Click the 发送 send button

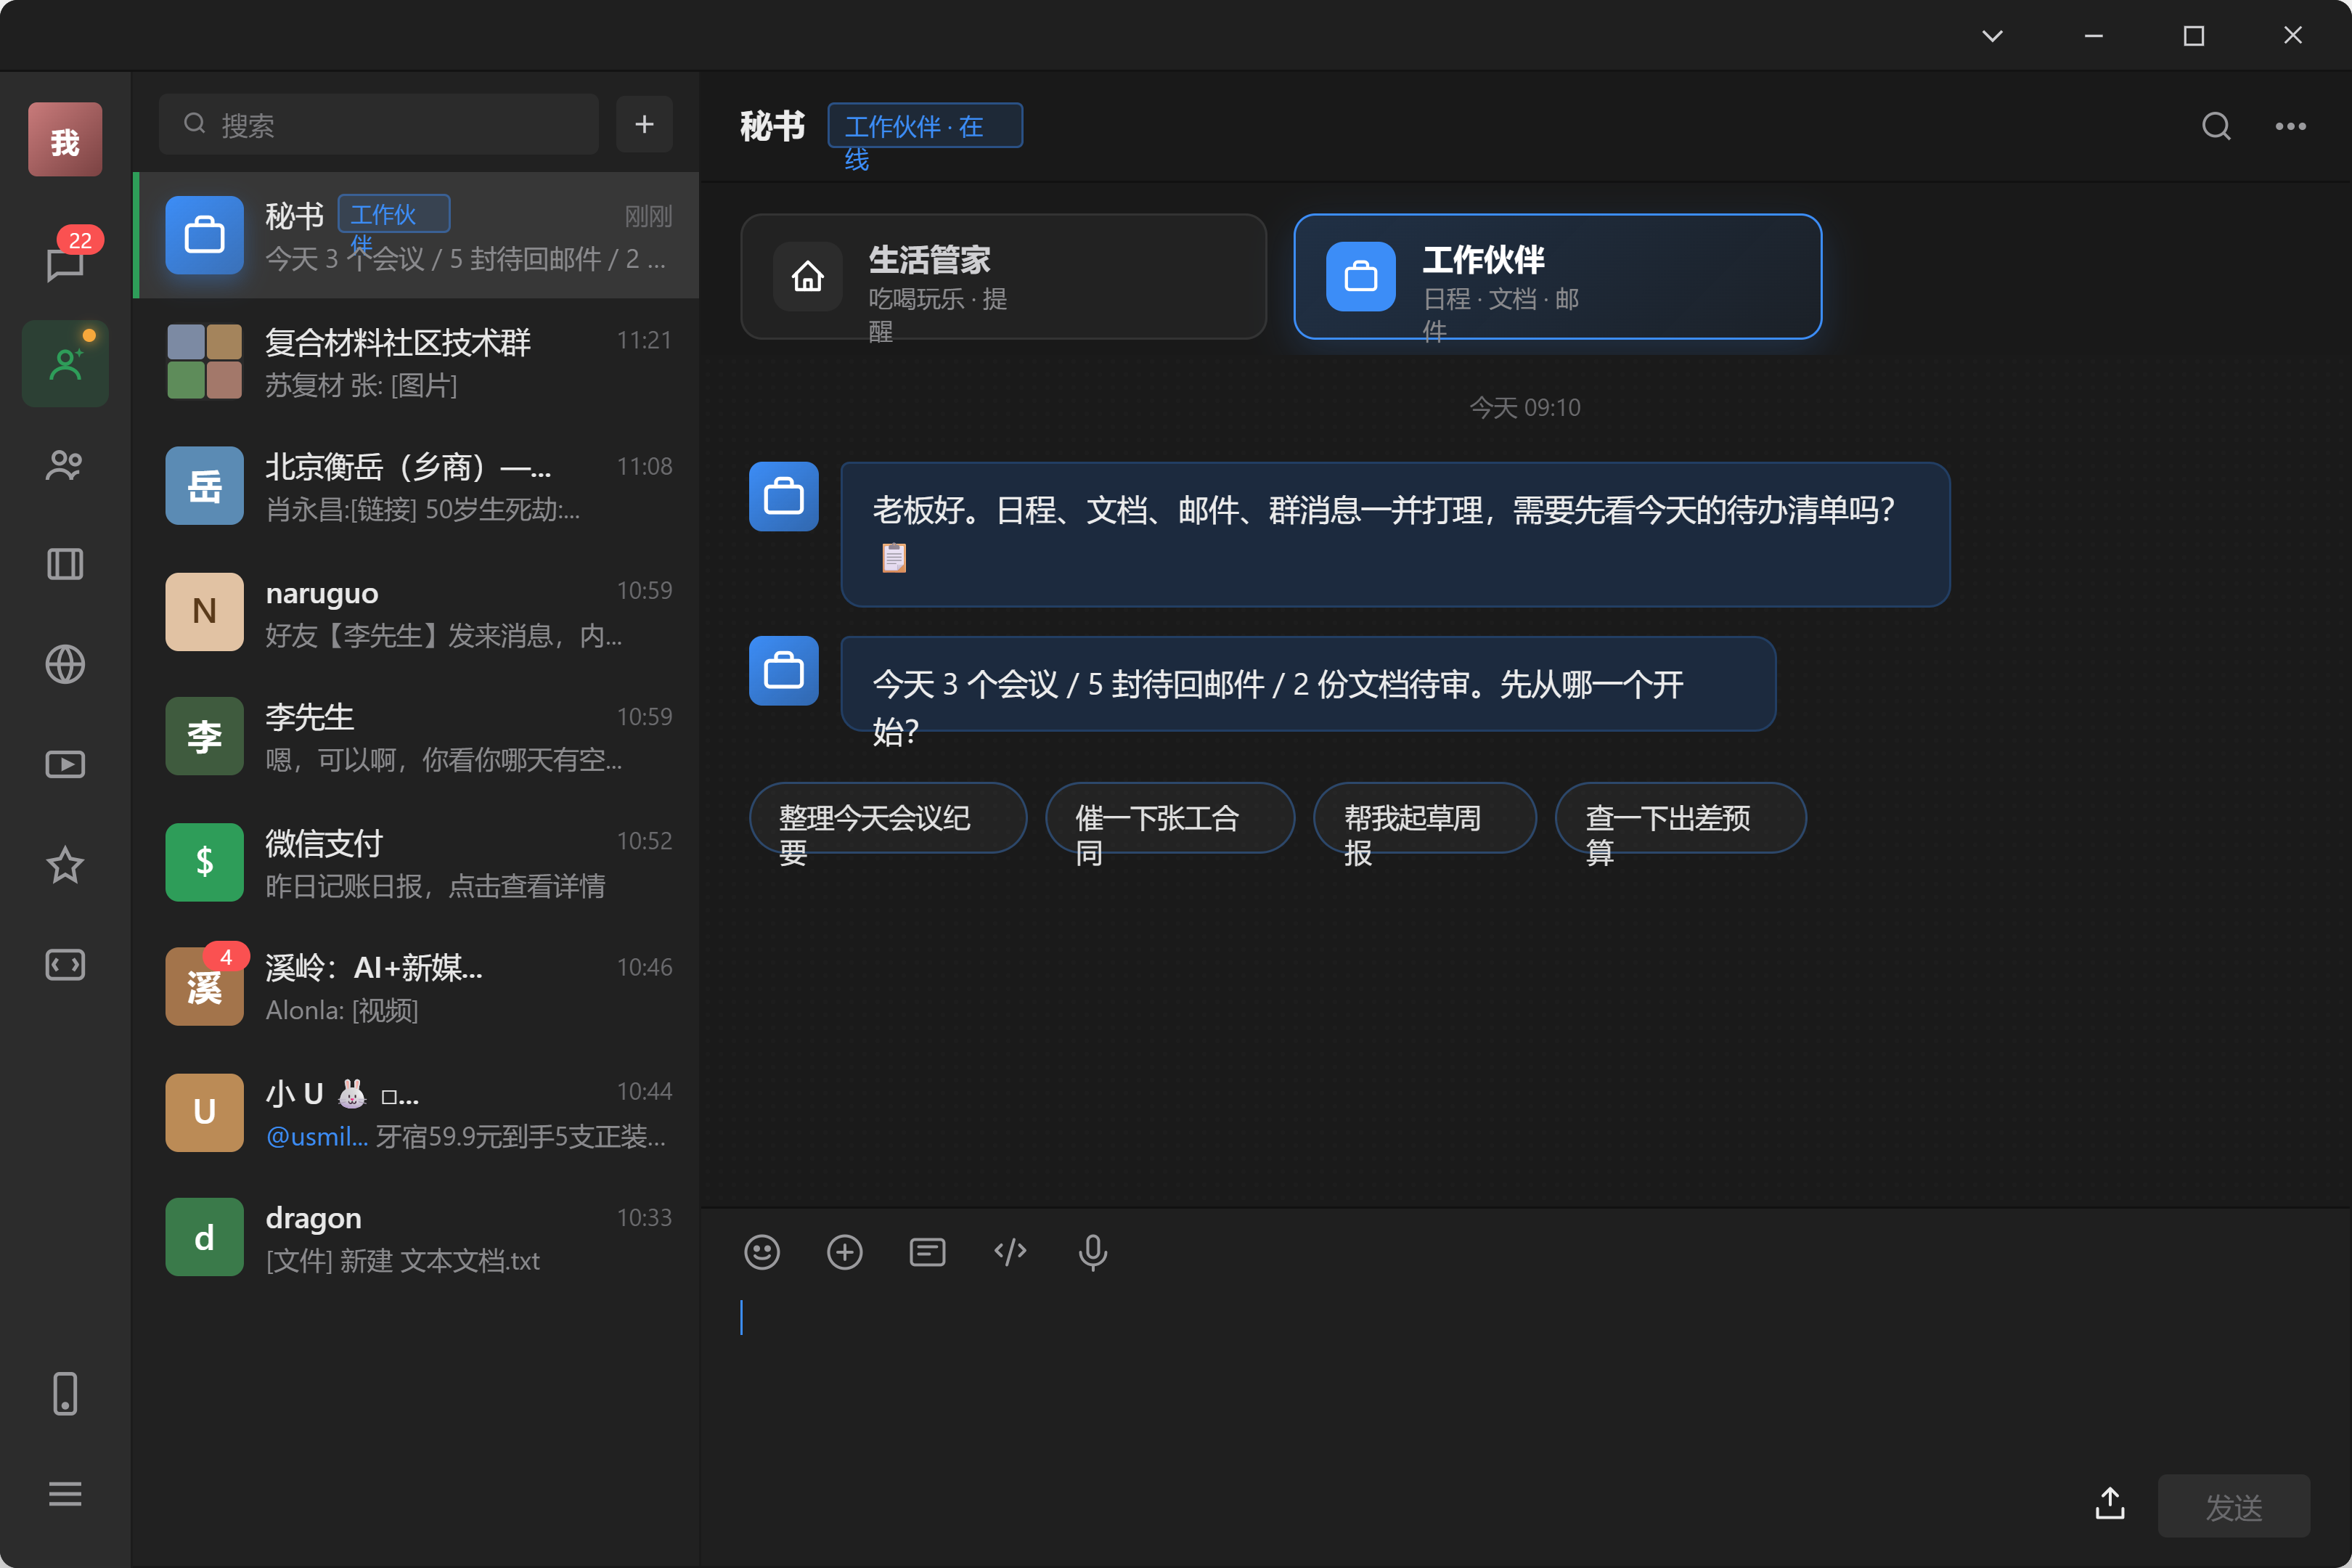[2233, 1505]
